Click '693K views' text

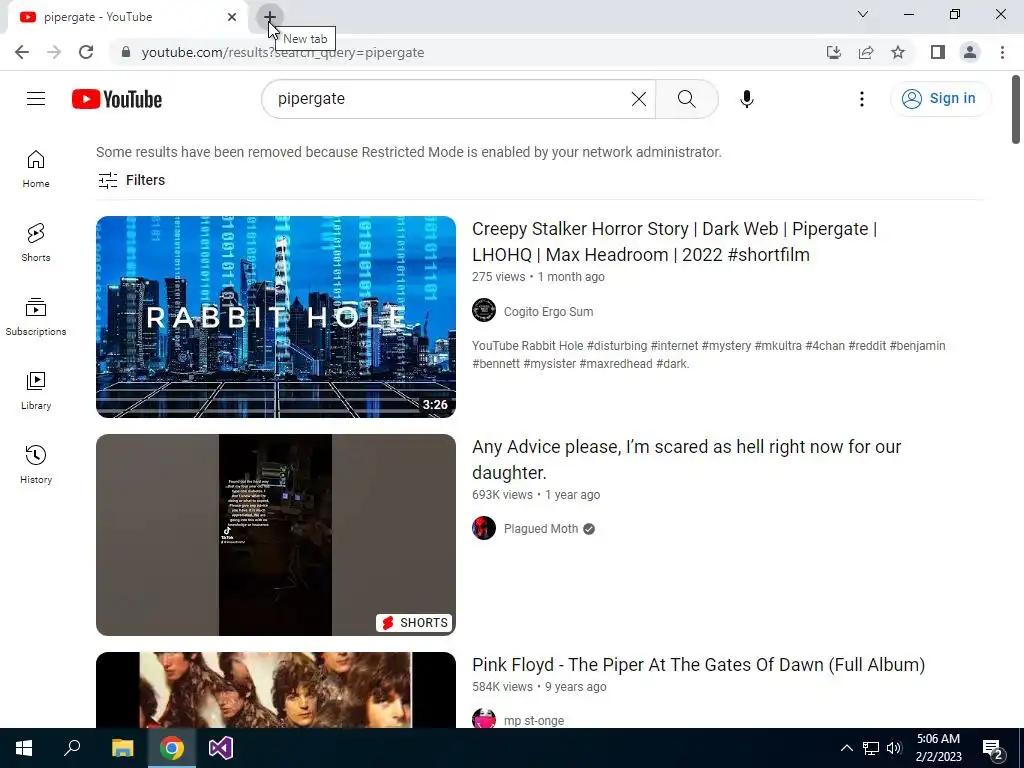(502, 495)
